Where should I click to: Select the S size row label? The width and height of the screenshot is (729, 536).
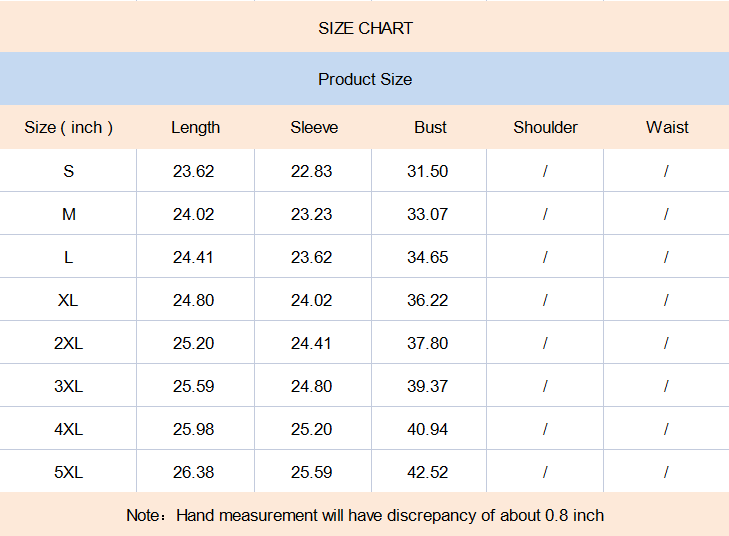[x=68, y=171]
